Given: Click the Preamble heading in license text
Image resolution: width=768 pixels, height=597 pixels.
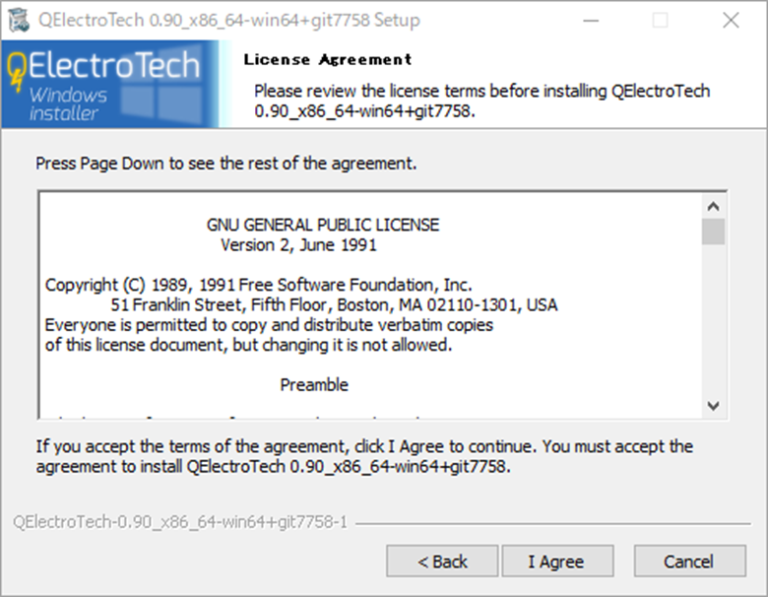Looking at the screenshot, I should coord(314,385).
